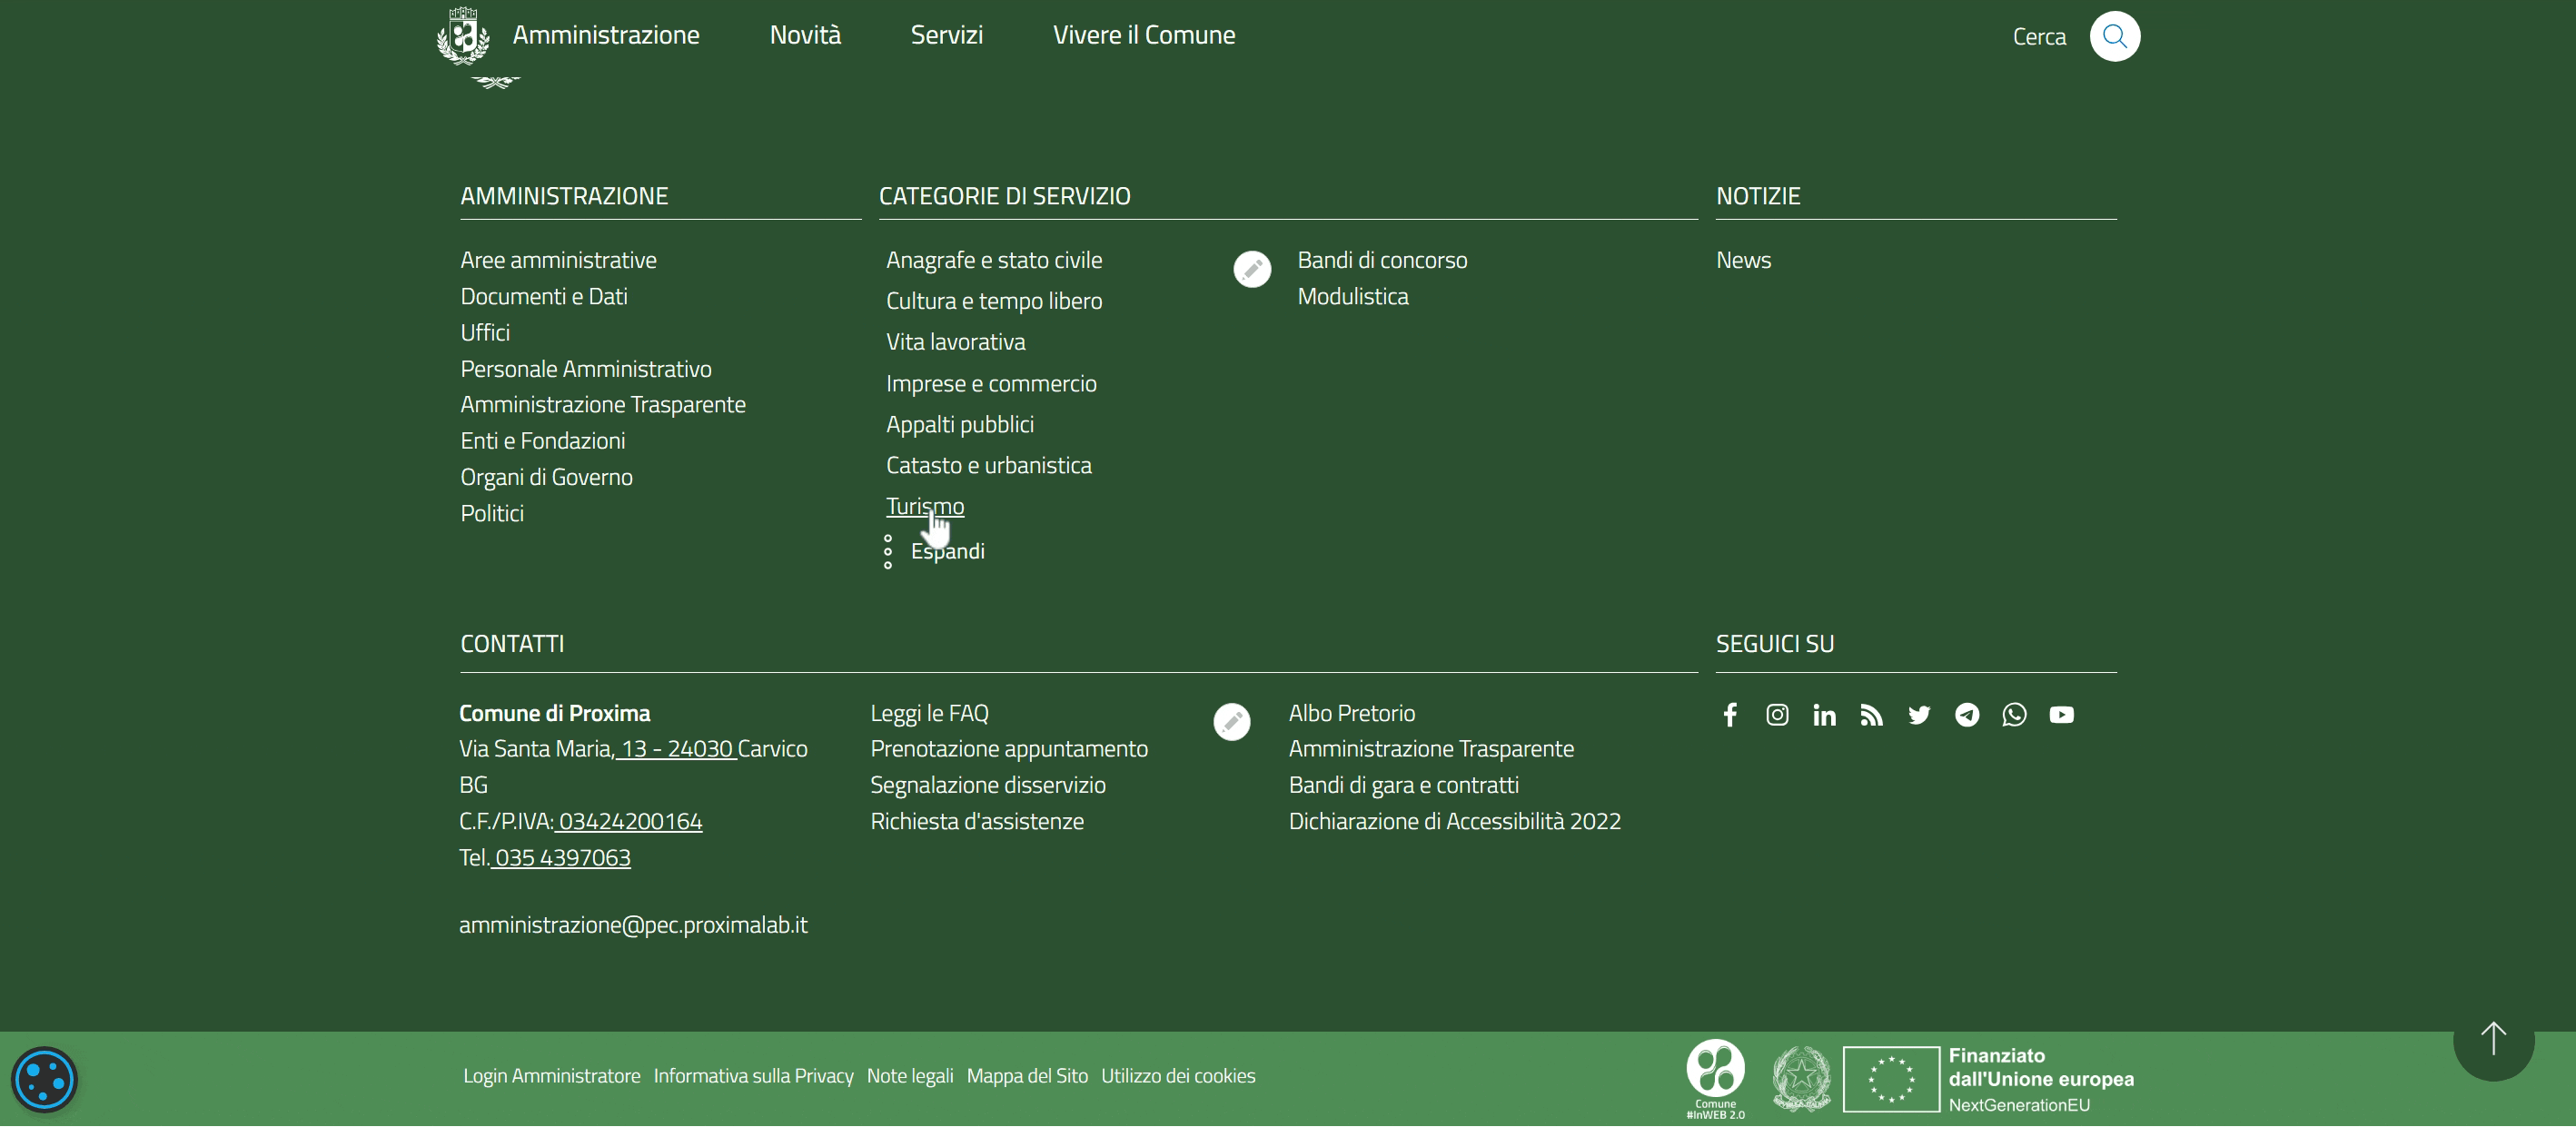
Task: Open the YouTube social icon
Action: [2061, 715]
